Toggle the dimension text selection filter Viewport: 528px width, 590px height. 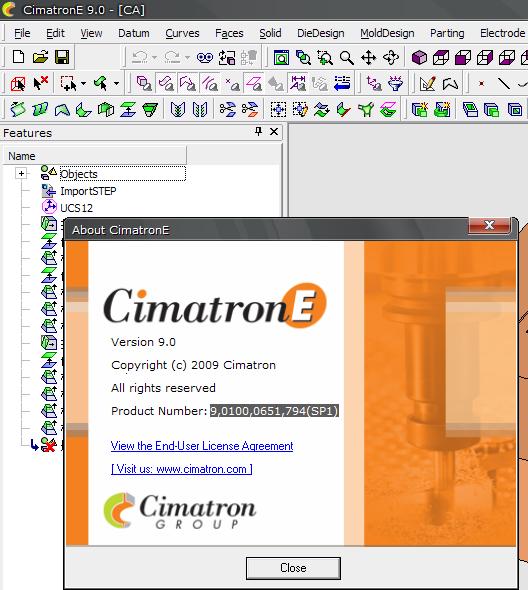click(298, 83)
